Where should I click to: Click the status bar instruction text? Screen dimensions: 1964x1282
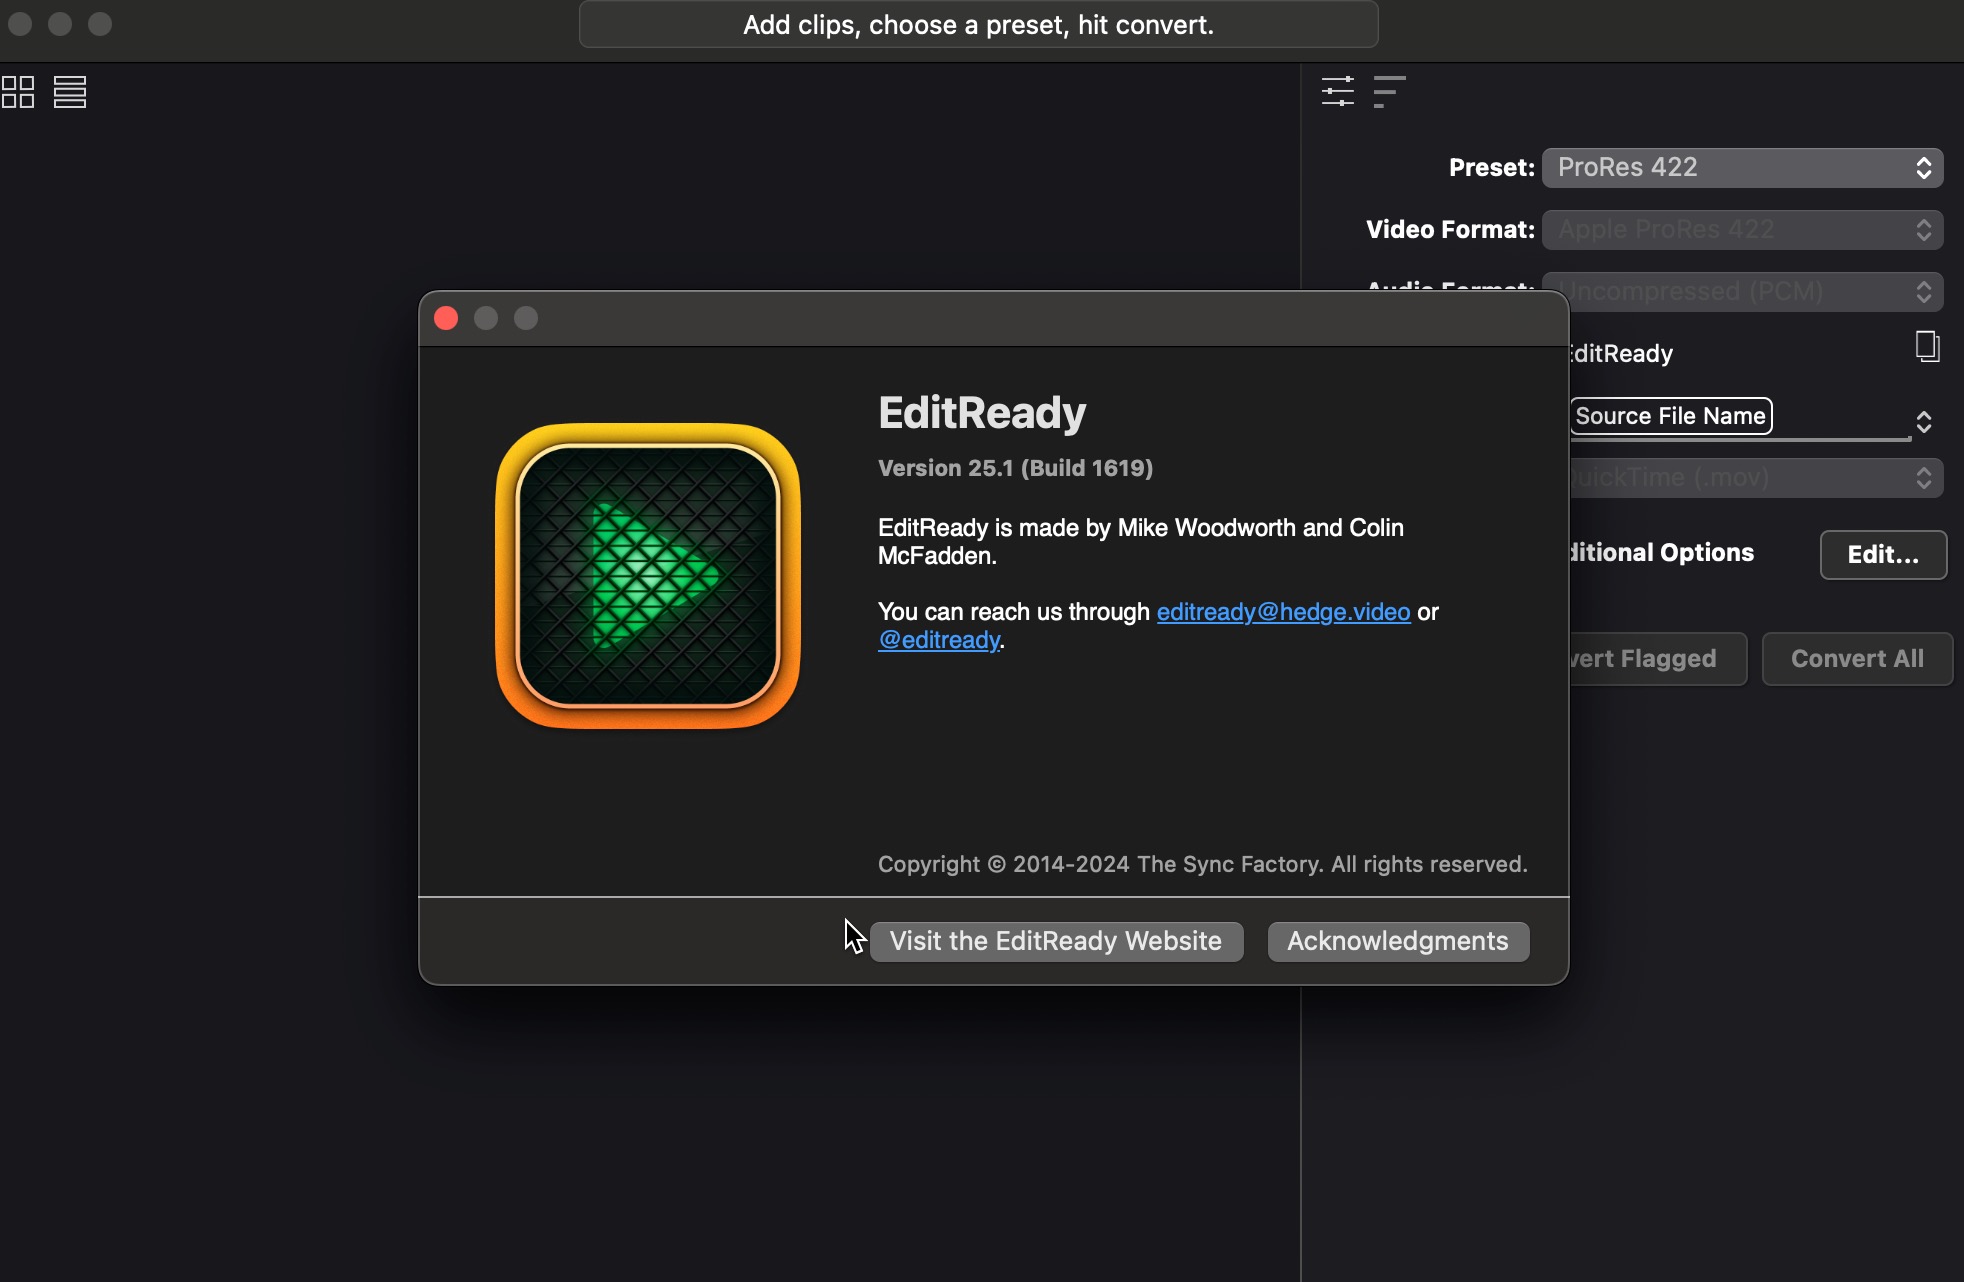[x=978, y=25]
